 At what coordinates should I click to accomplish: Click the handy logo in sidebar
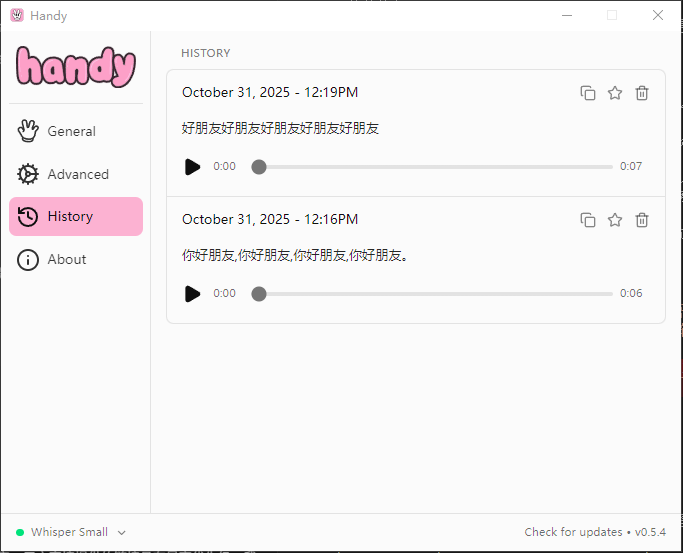76,67
